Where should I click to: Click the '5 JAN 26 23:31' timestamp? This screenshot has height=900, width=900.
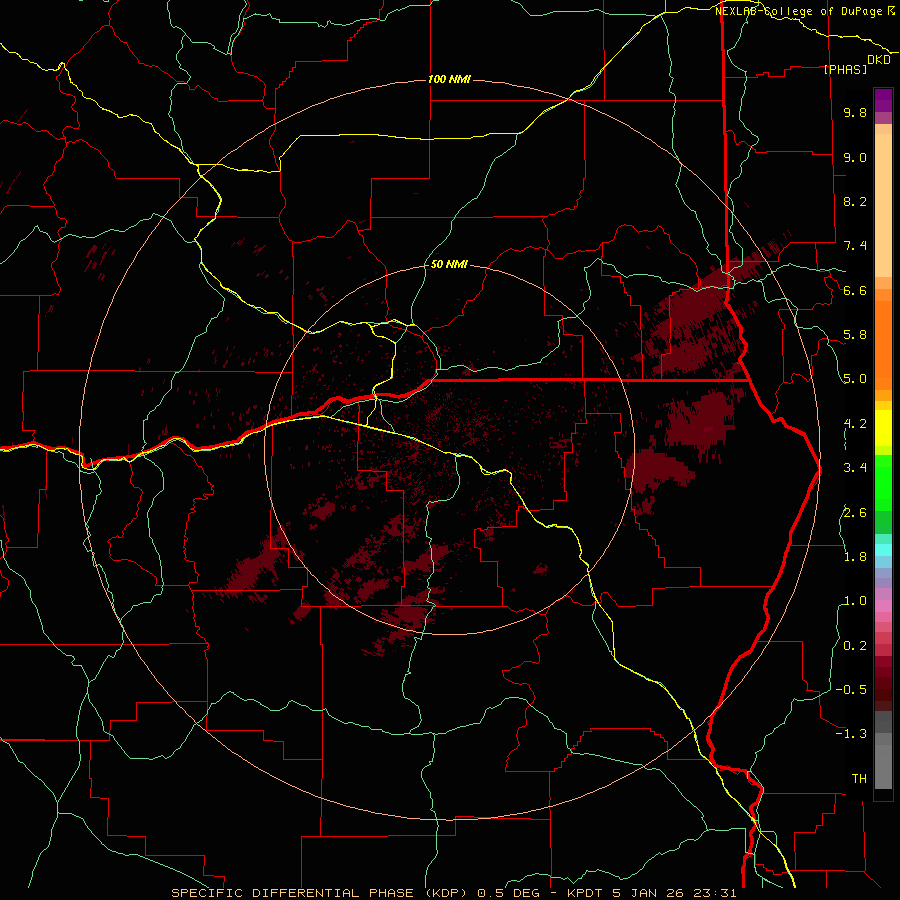pos(674,893)
